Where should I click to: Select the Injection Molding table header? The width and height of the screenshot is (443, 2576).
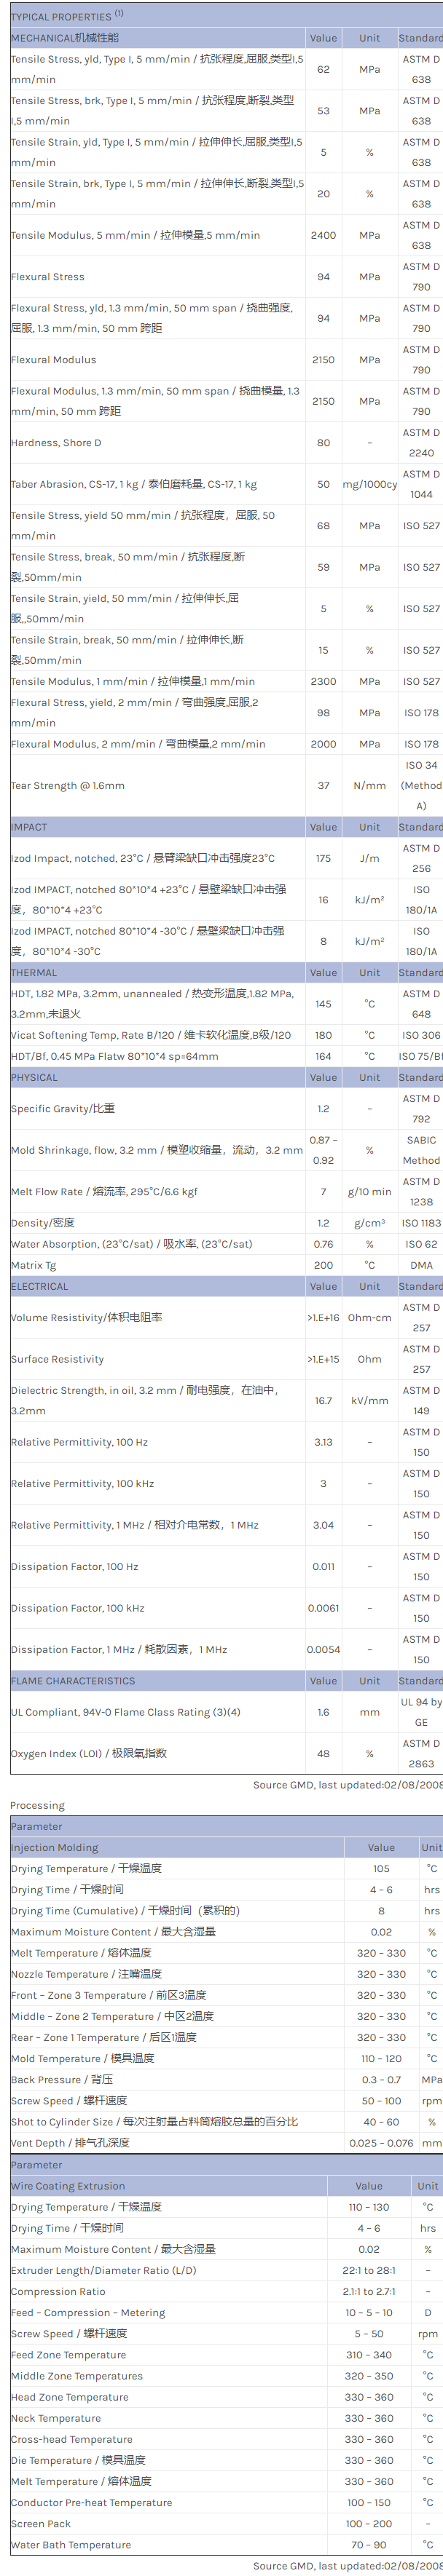pyautogui.click(x=54, y=1848)
